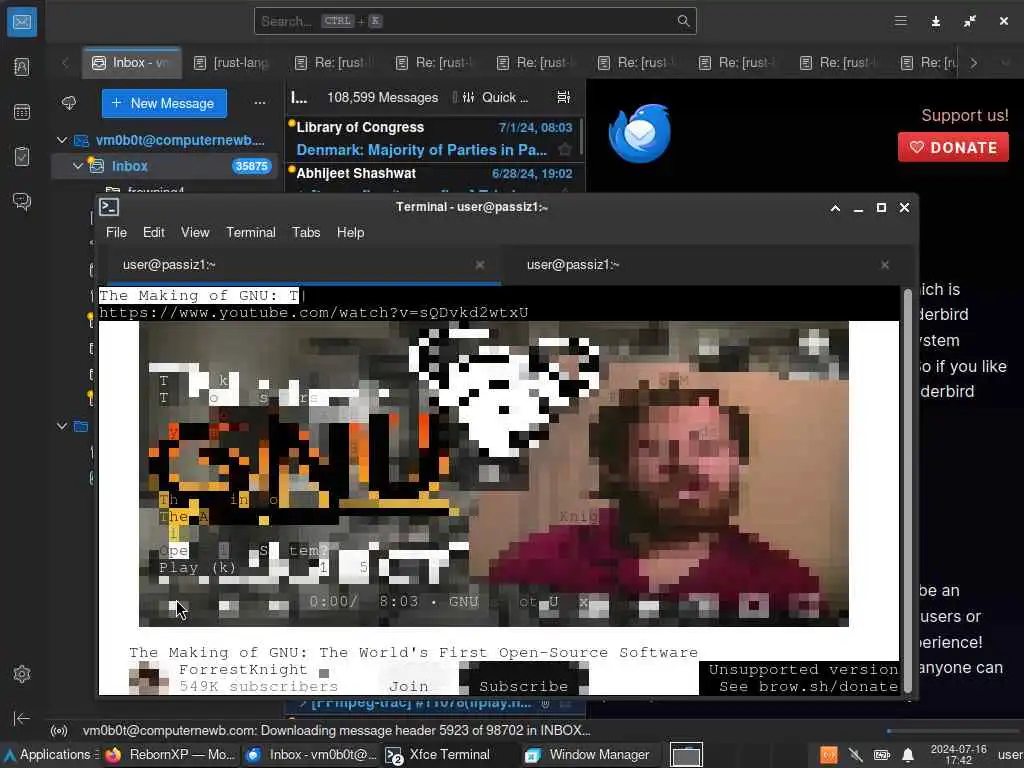The width and height of the screenshot is (1024, 768).
Task: Collapse the vm0b0t@computernewb account tree
Action: click(62, 140)
